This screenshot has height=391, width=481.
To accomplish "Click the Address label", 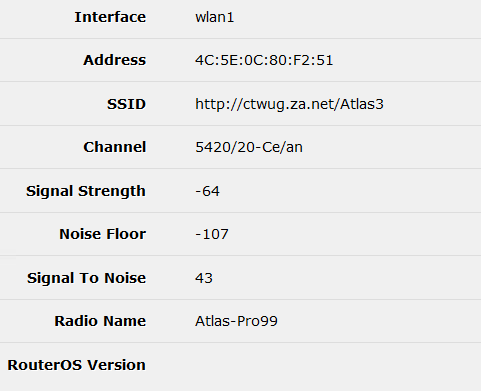I will [114, 60].
